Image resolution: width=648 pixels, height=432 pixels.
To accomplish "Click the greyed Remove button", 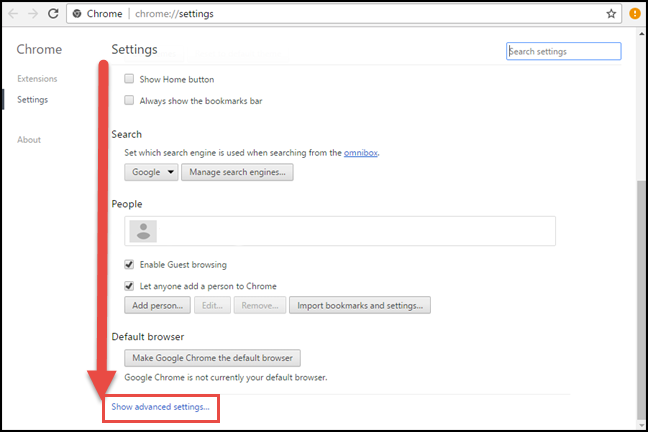I will click(x=260, y=305).
